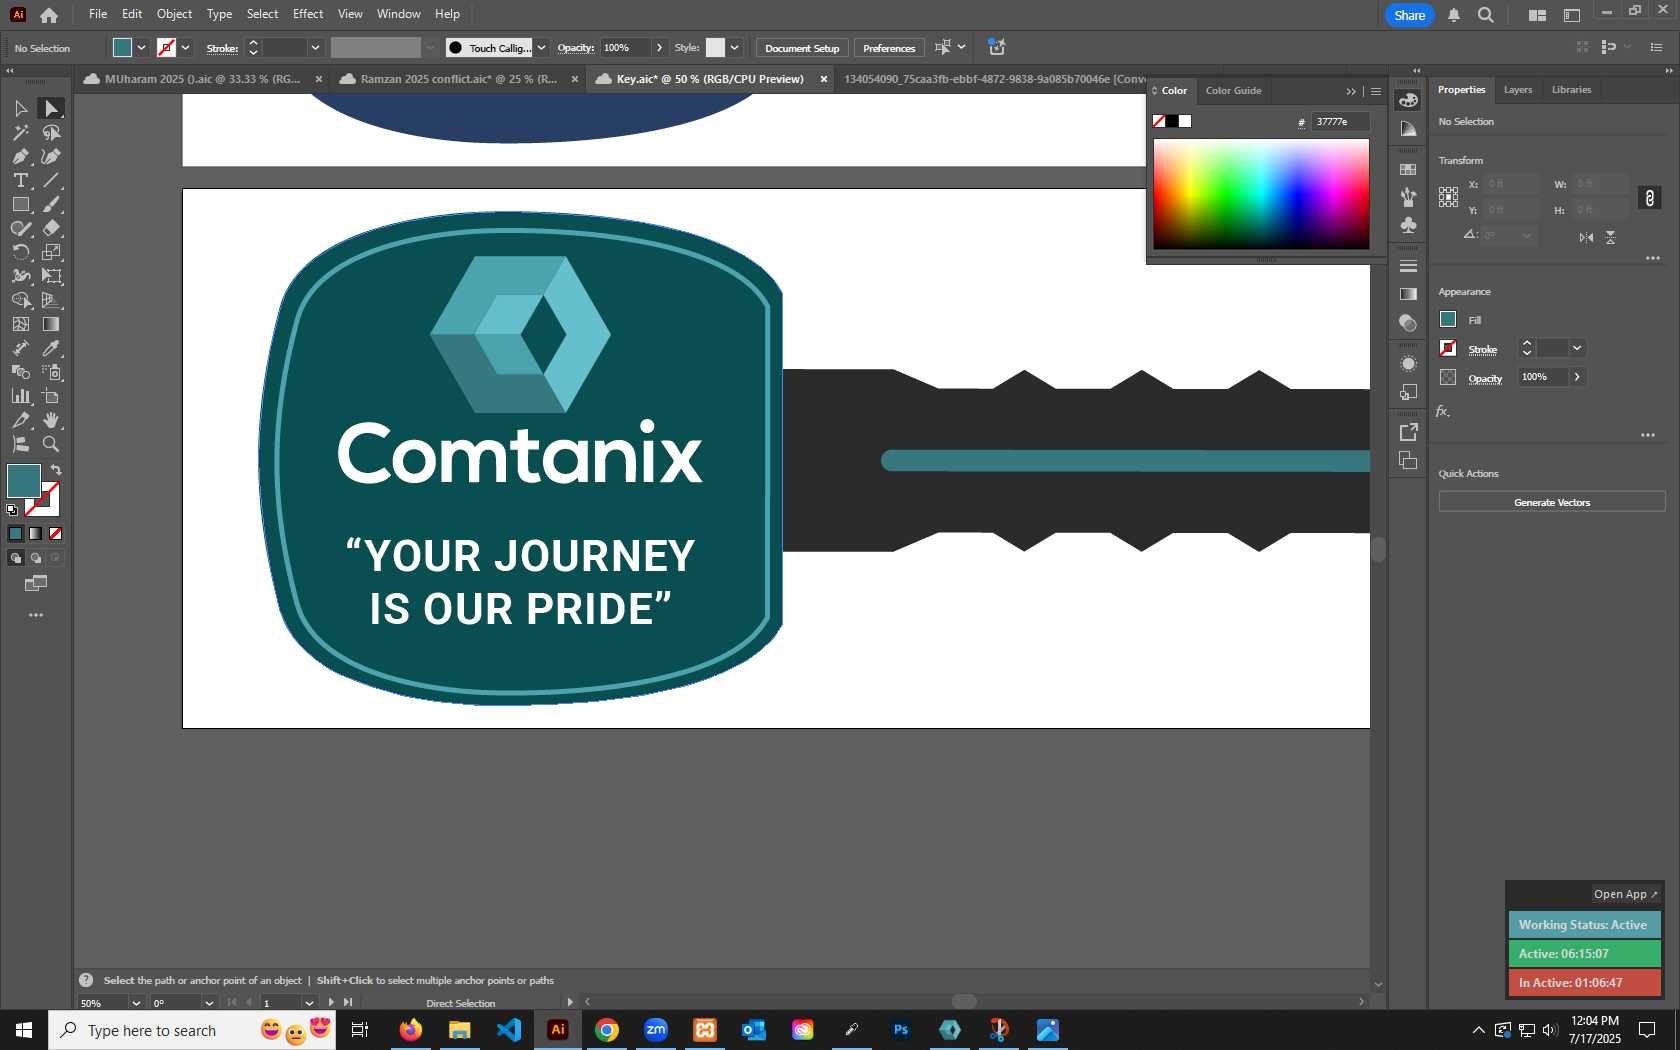The width and height of the screenshot is (1680, 1050).
Task: Open the Symbols panel icon in dock
Action: pos(1408,225)
